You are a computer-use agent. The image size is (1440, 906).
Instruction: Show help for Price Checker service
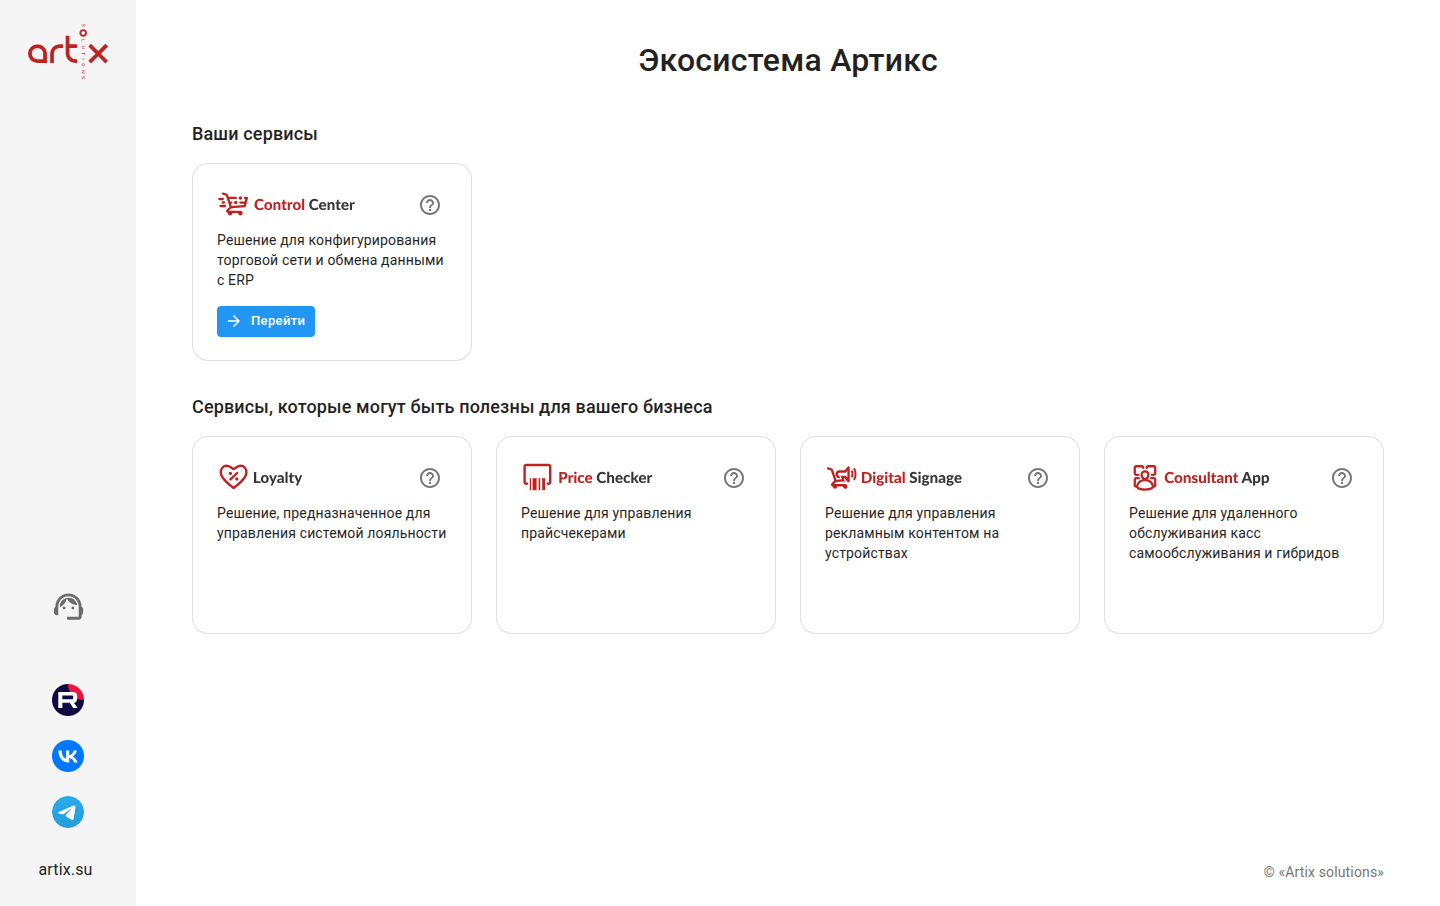[734, 478]
